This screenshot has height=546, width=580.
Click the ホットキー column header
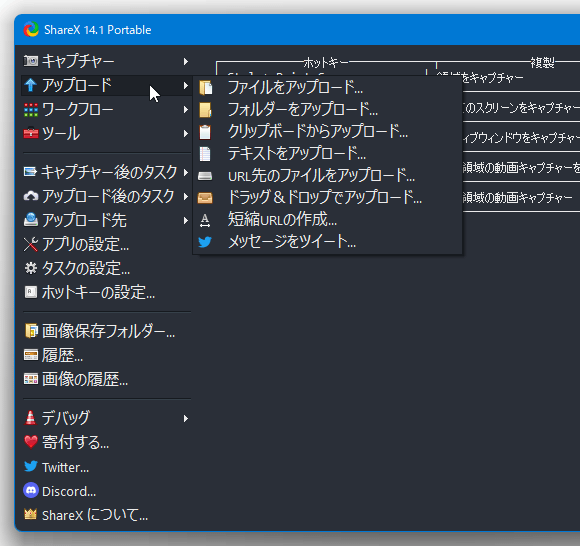click(x=326, y=63)
